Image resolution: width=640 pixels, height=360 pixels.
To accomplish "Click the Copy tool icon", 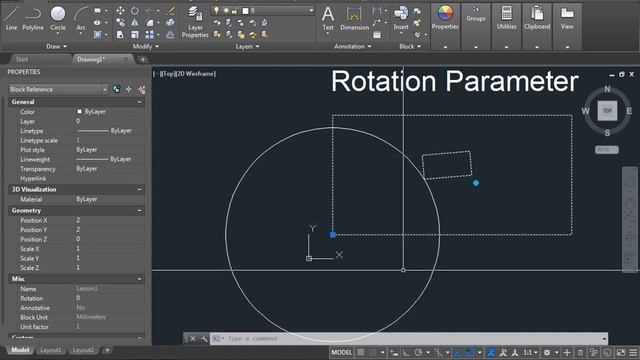I will [120, 23].
